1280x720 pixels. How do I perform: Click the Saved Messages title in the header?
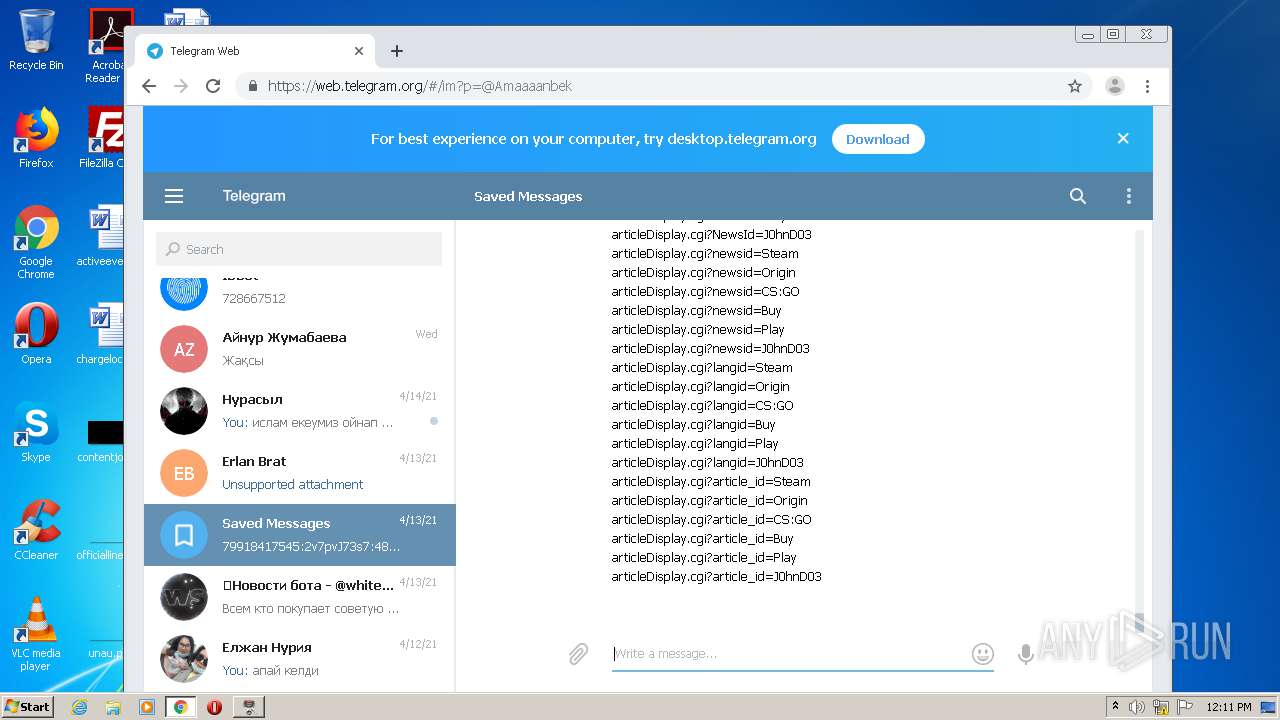point(528,196)
